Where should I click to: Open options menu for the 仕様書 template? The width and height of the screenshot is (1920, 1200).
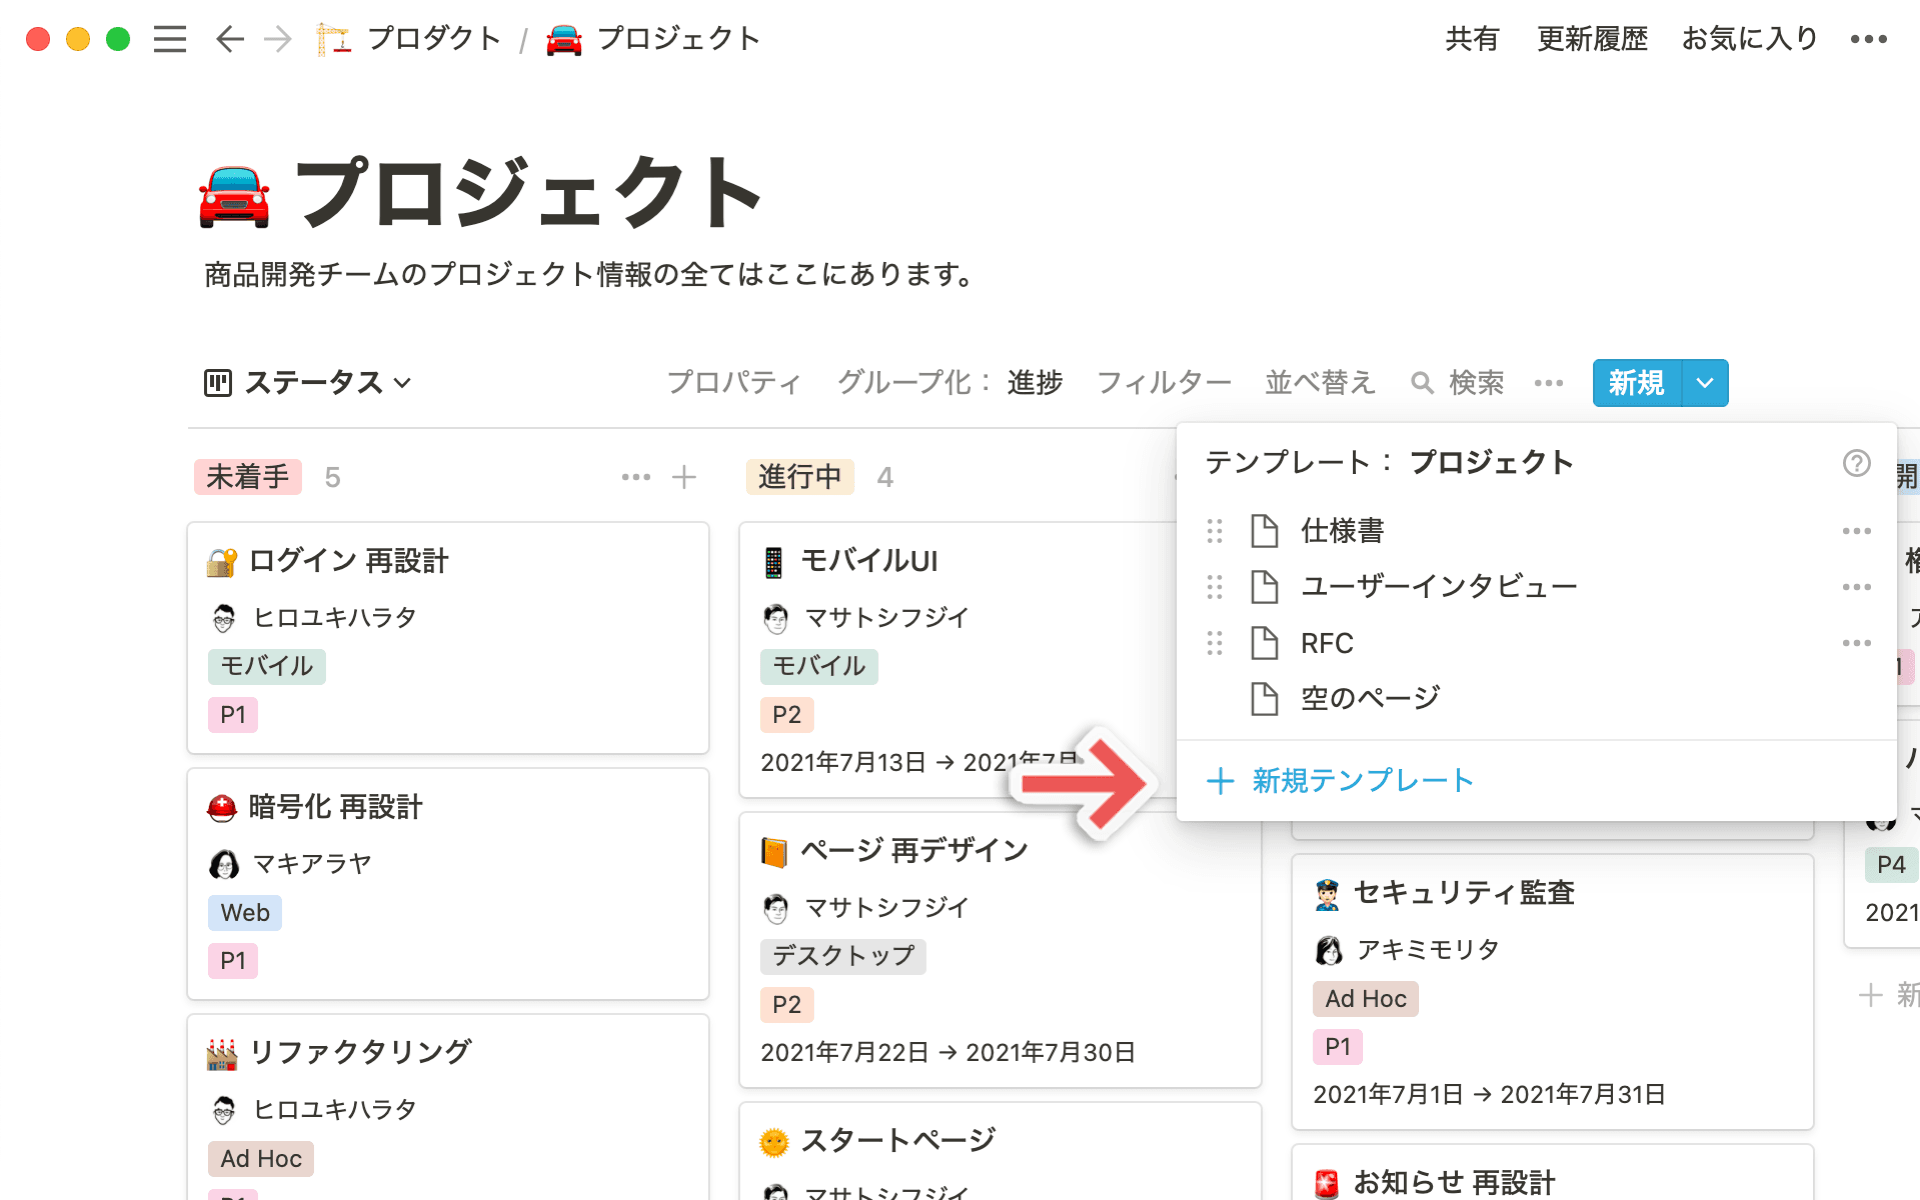pyautogui.click(x=1857, y=531)
